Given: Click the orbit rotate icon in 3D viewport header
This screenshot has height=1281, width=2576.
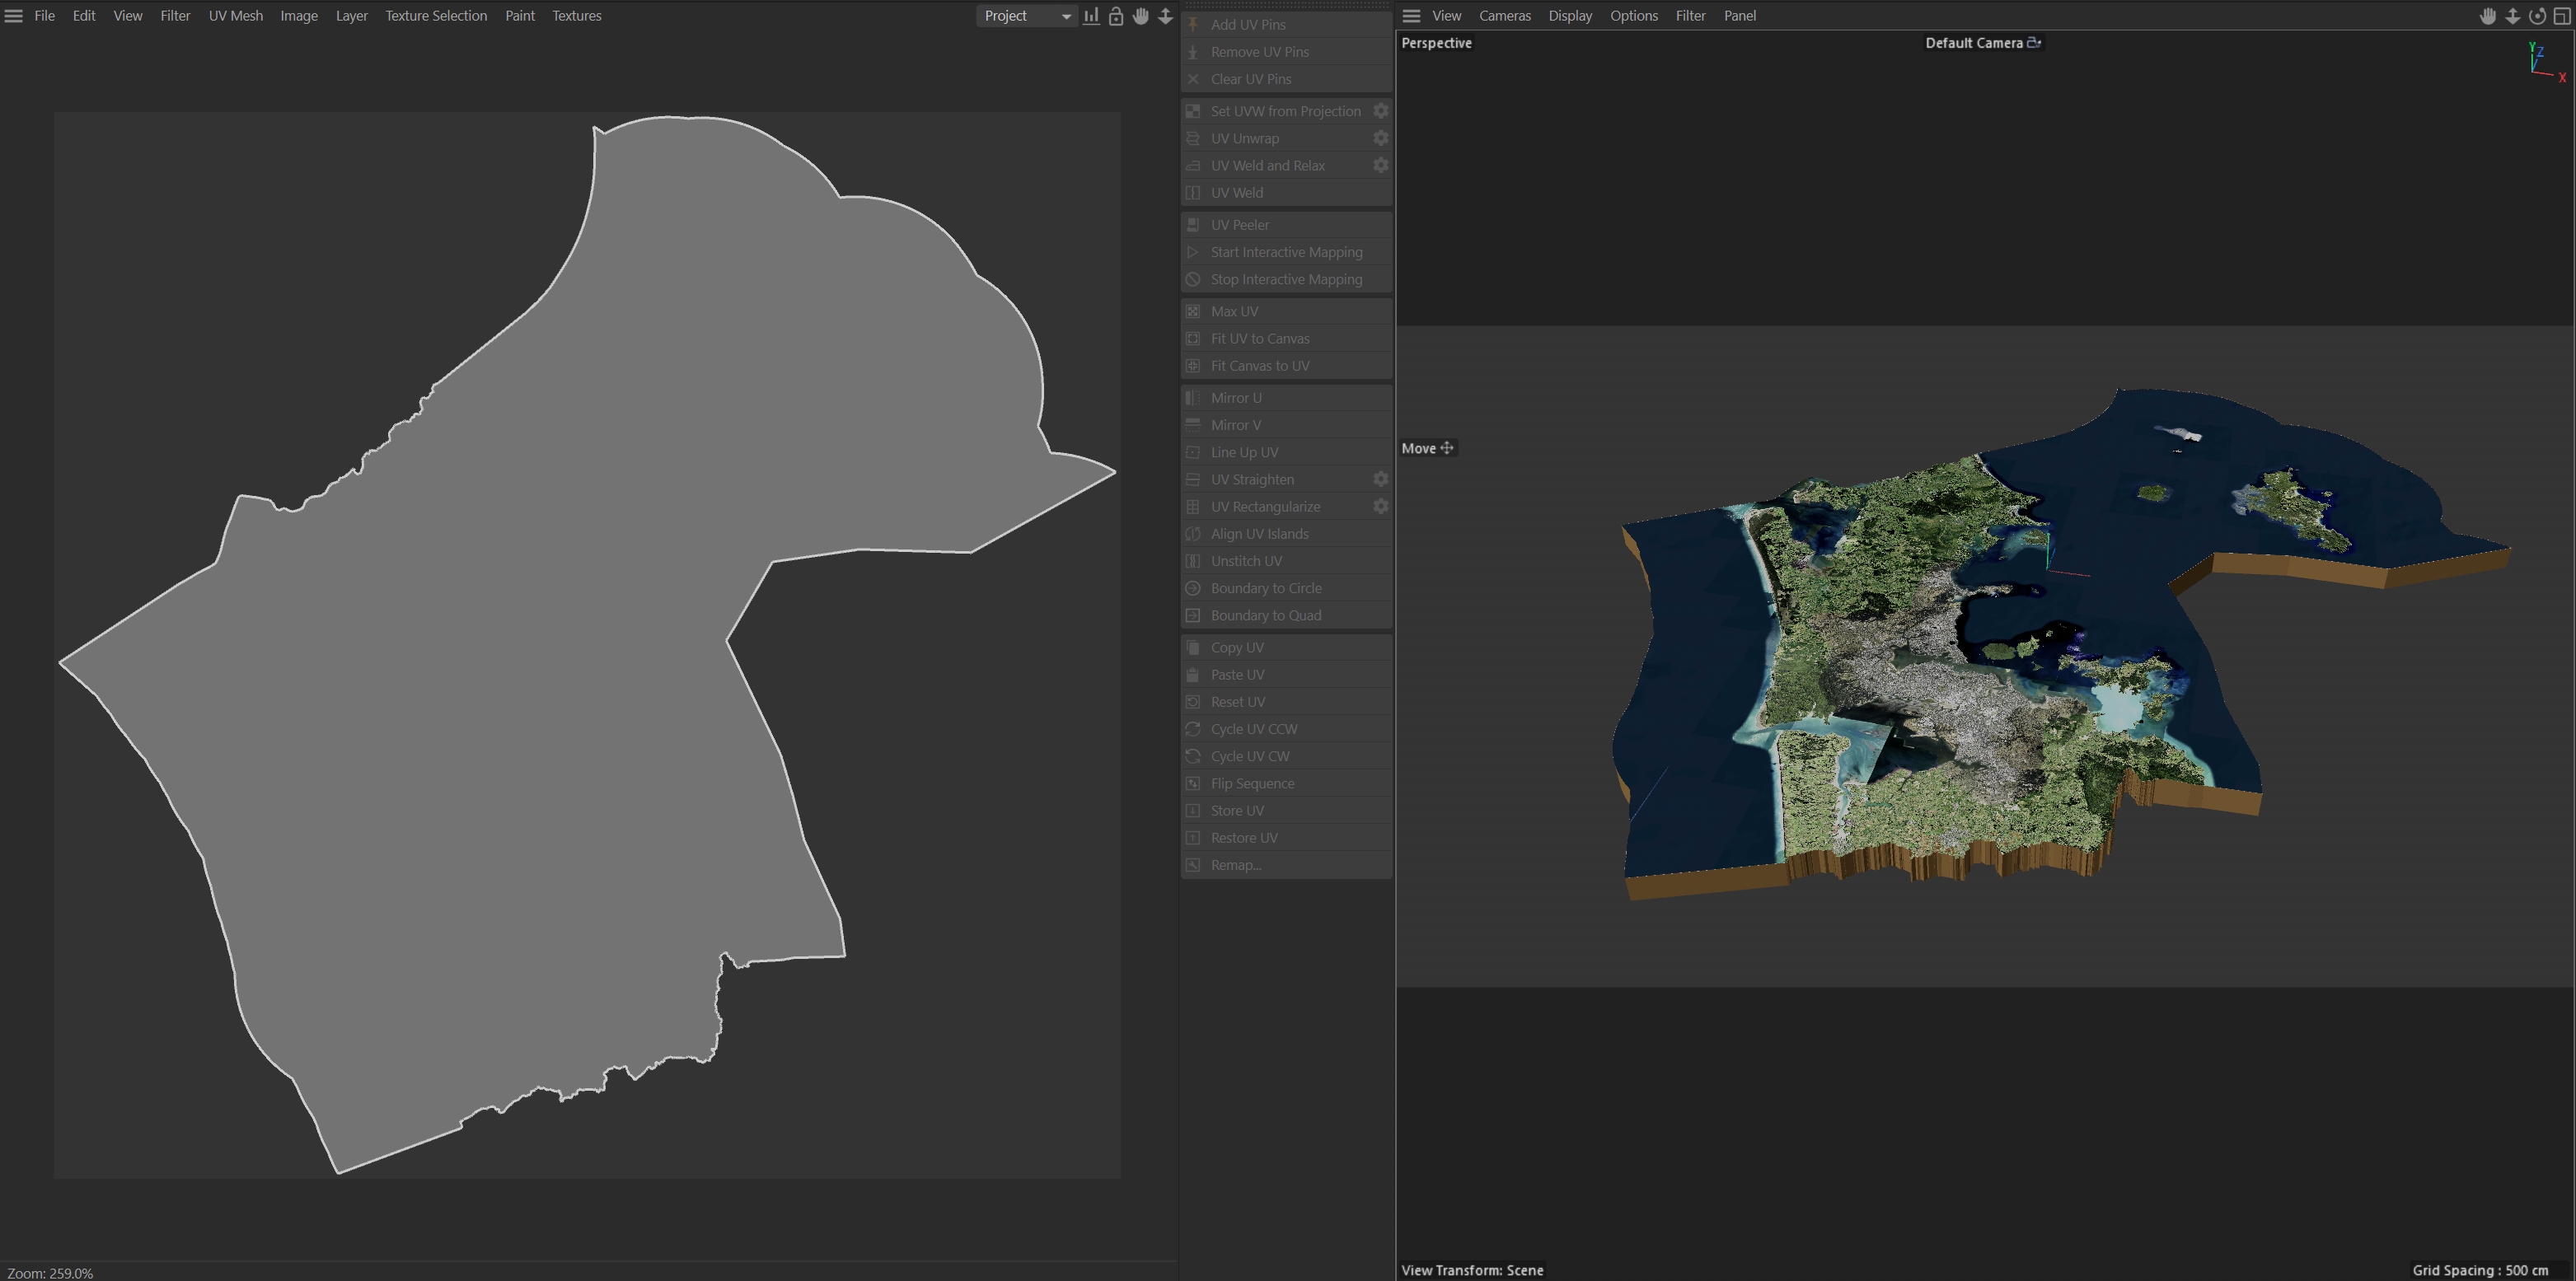Looking at the screenshot, I should 2537,16.
